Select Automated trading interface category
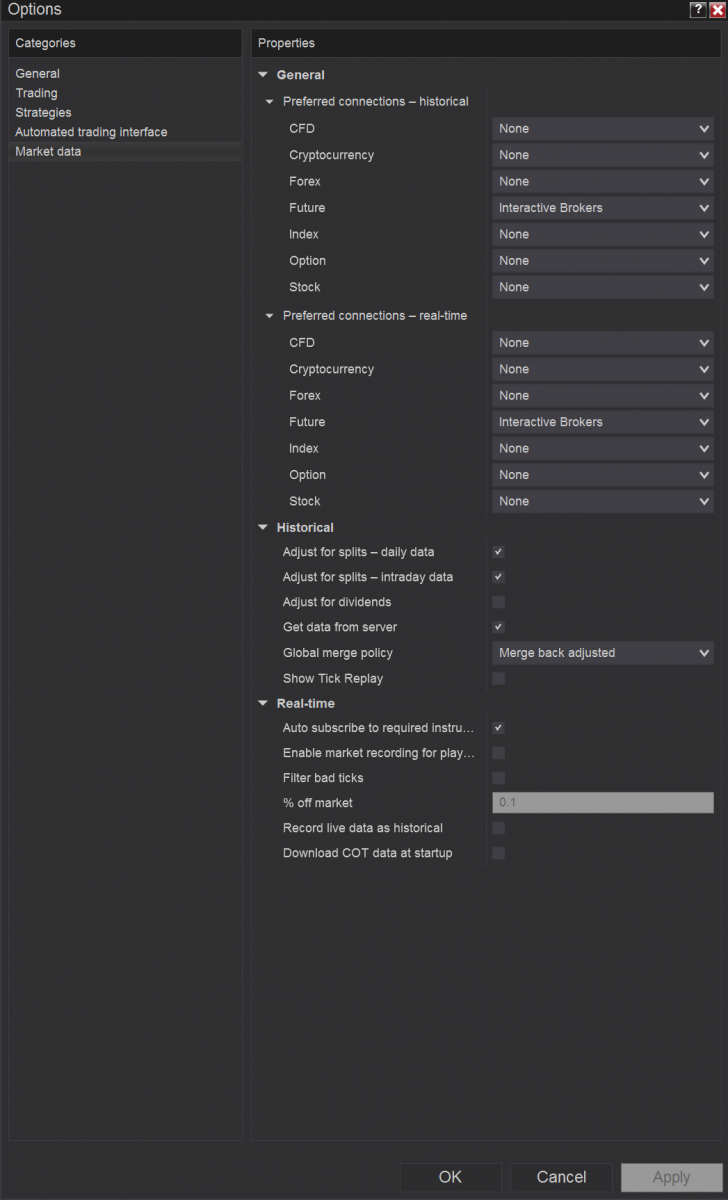The width and height of the screenshot is (728, 1200). [x=91, y=132]
